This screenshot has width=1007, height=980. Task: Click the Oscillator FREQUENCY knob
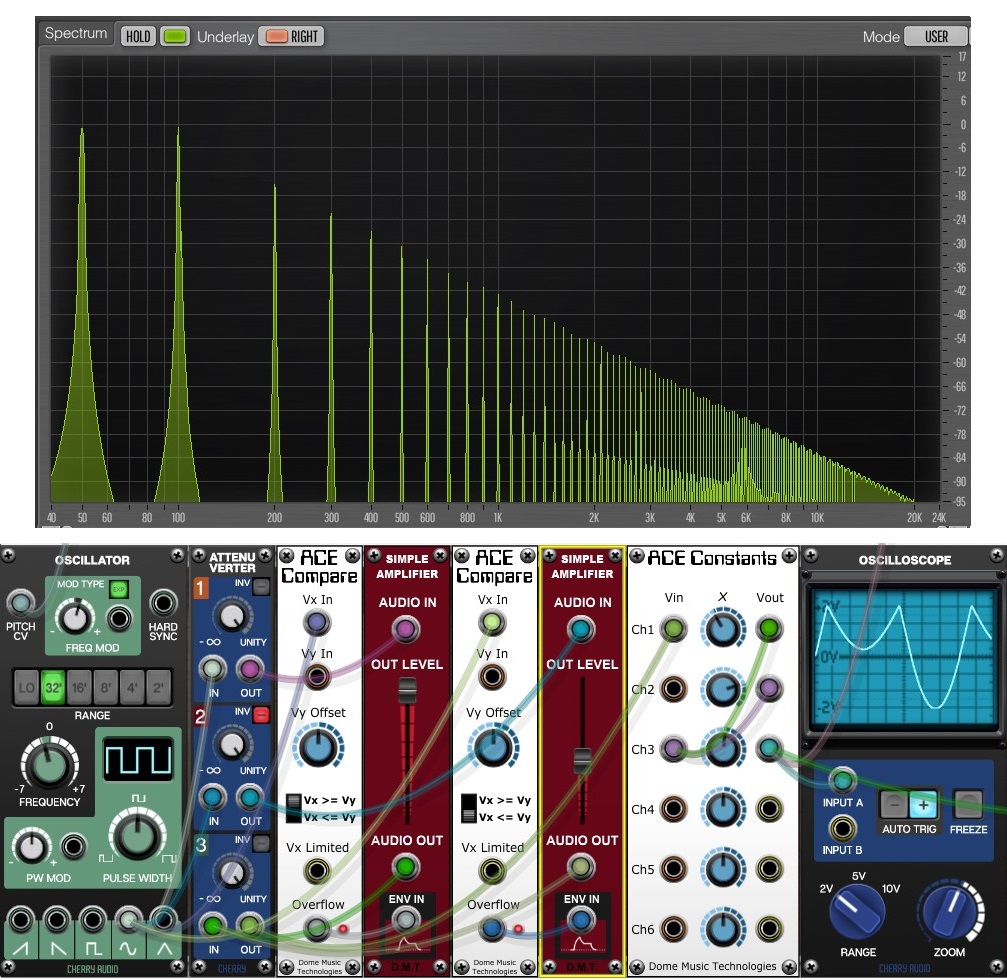click(49, 765)
